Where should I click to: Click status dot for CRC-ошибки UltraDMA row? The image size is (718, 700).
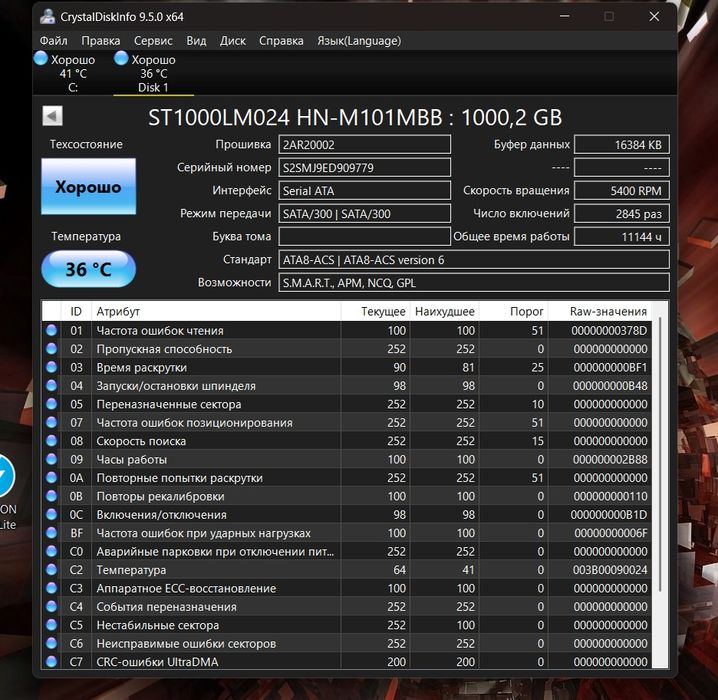[x=51, y=661]
